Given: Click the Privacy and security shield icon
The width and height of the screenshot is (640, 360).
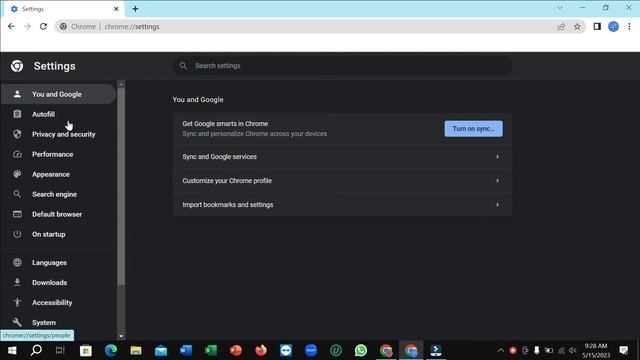Looking at the screenshot, I should point(17,134).
